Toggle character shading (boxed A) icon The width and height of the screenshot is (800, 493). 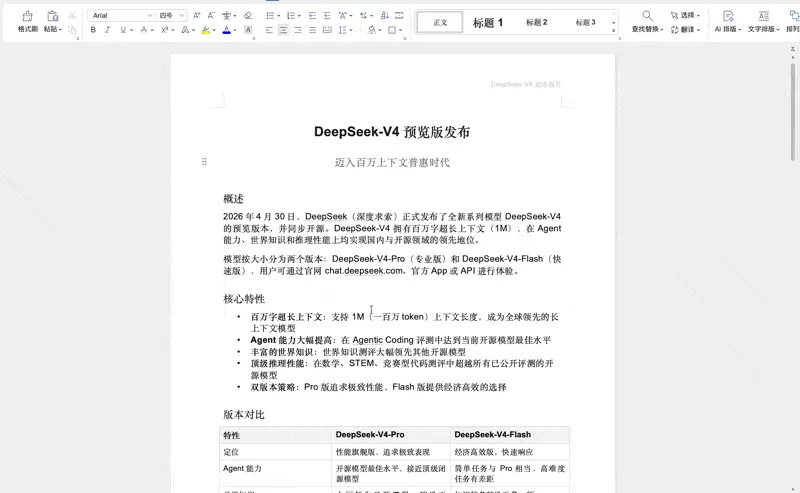click(x=248, y=30)
